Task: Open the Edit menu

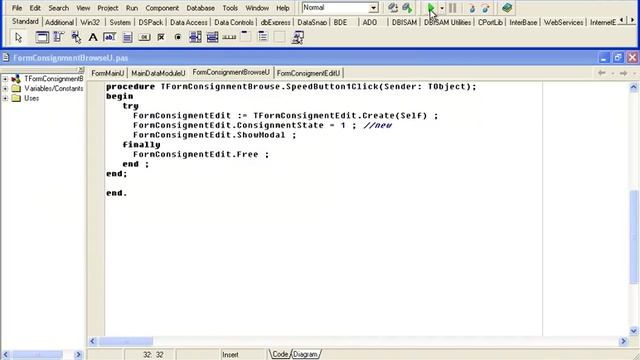Action: 35,8
